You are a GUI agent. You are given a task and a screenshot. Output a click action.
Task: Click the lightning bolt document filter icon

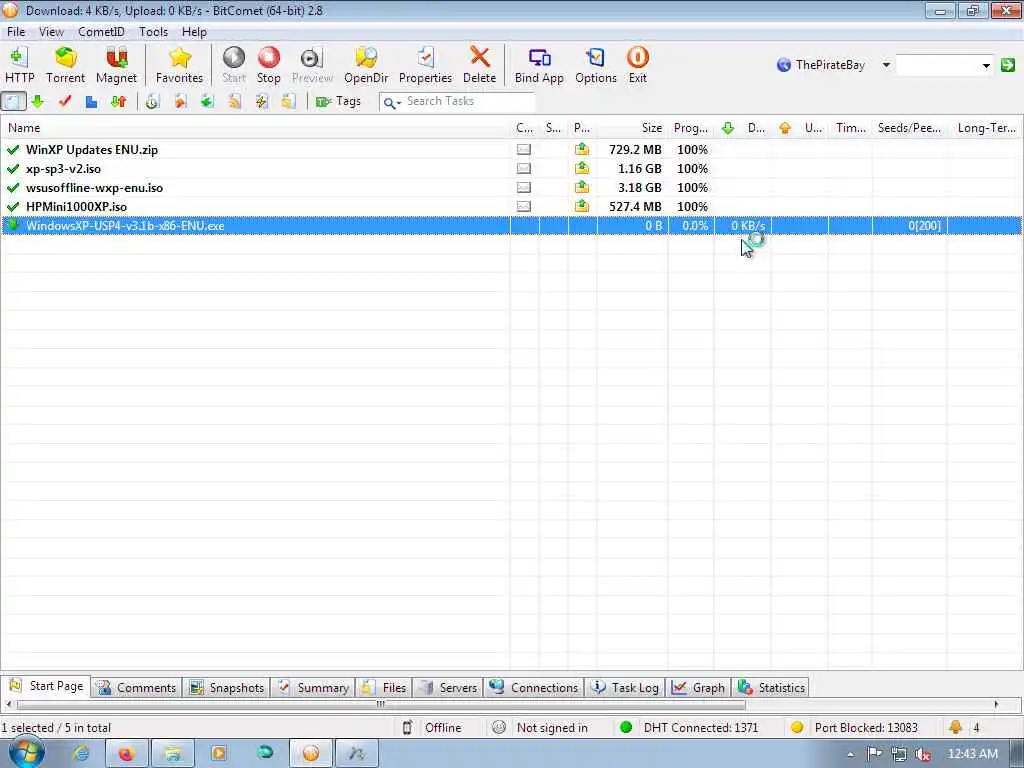[x=261, y=101]
